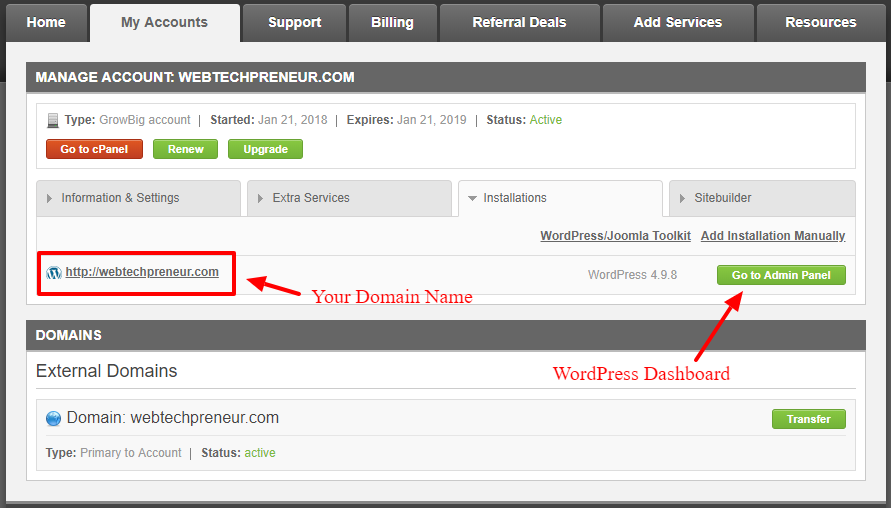891x508 pixels.
Task: Click the Go to cPanel button
Action: point(94,149)
